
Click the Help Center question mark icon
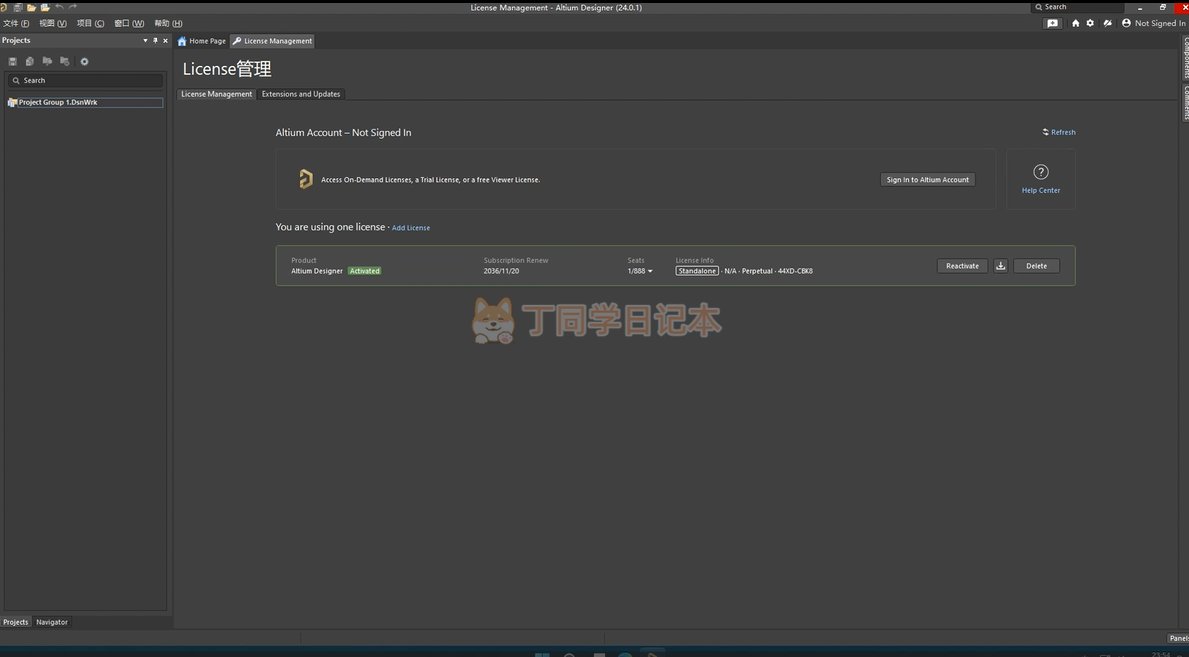1041,172
